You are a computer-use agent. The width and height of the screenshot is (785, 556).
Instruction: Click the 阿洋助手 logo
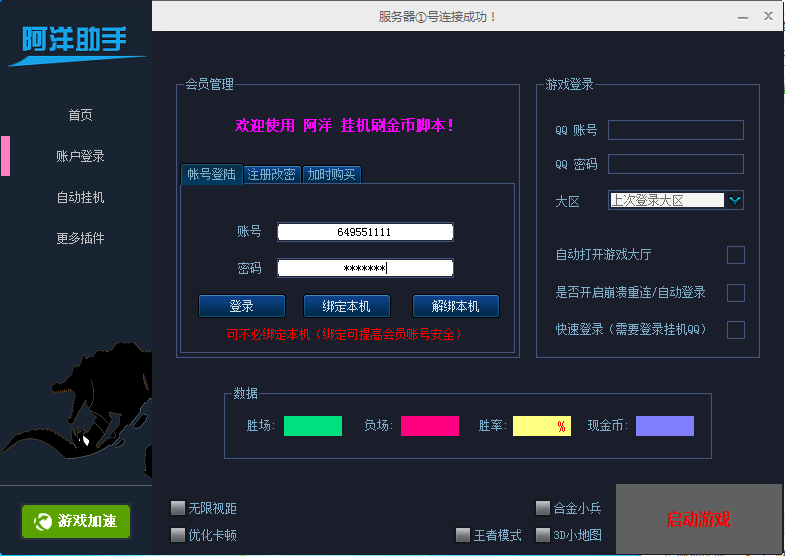tap(76, 44)
